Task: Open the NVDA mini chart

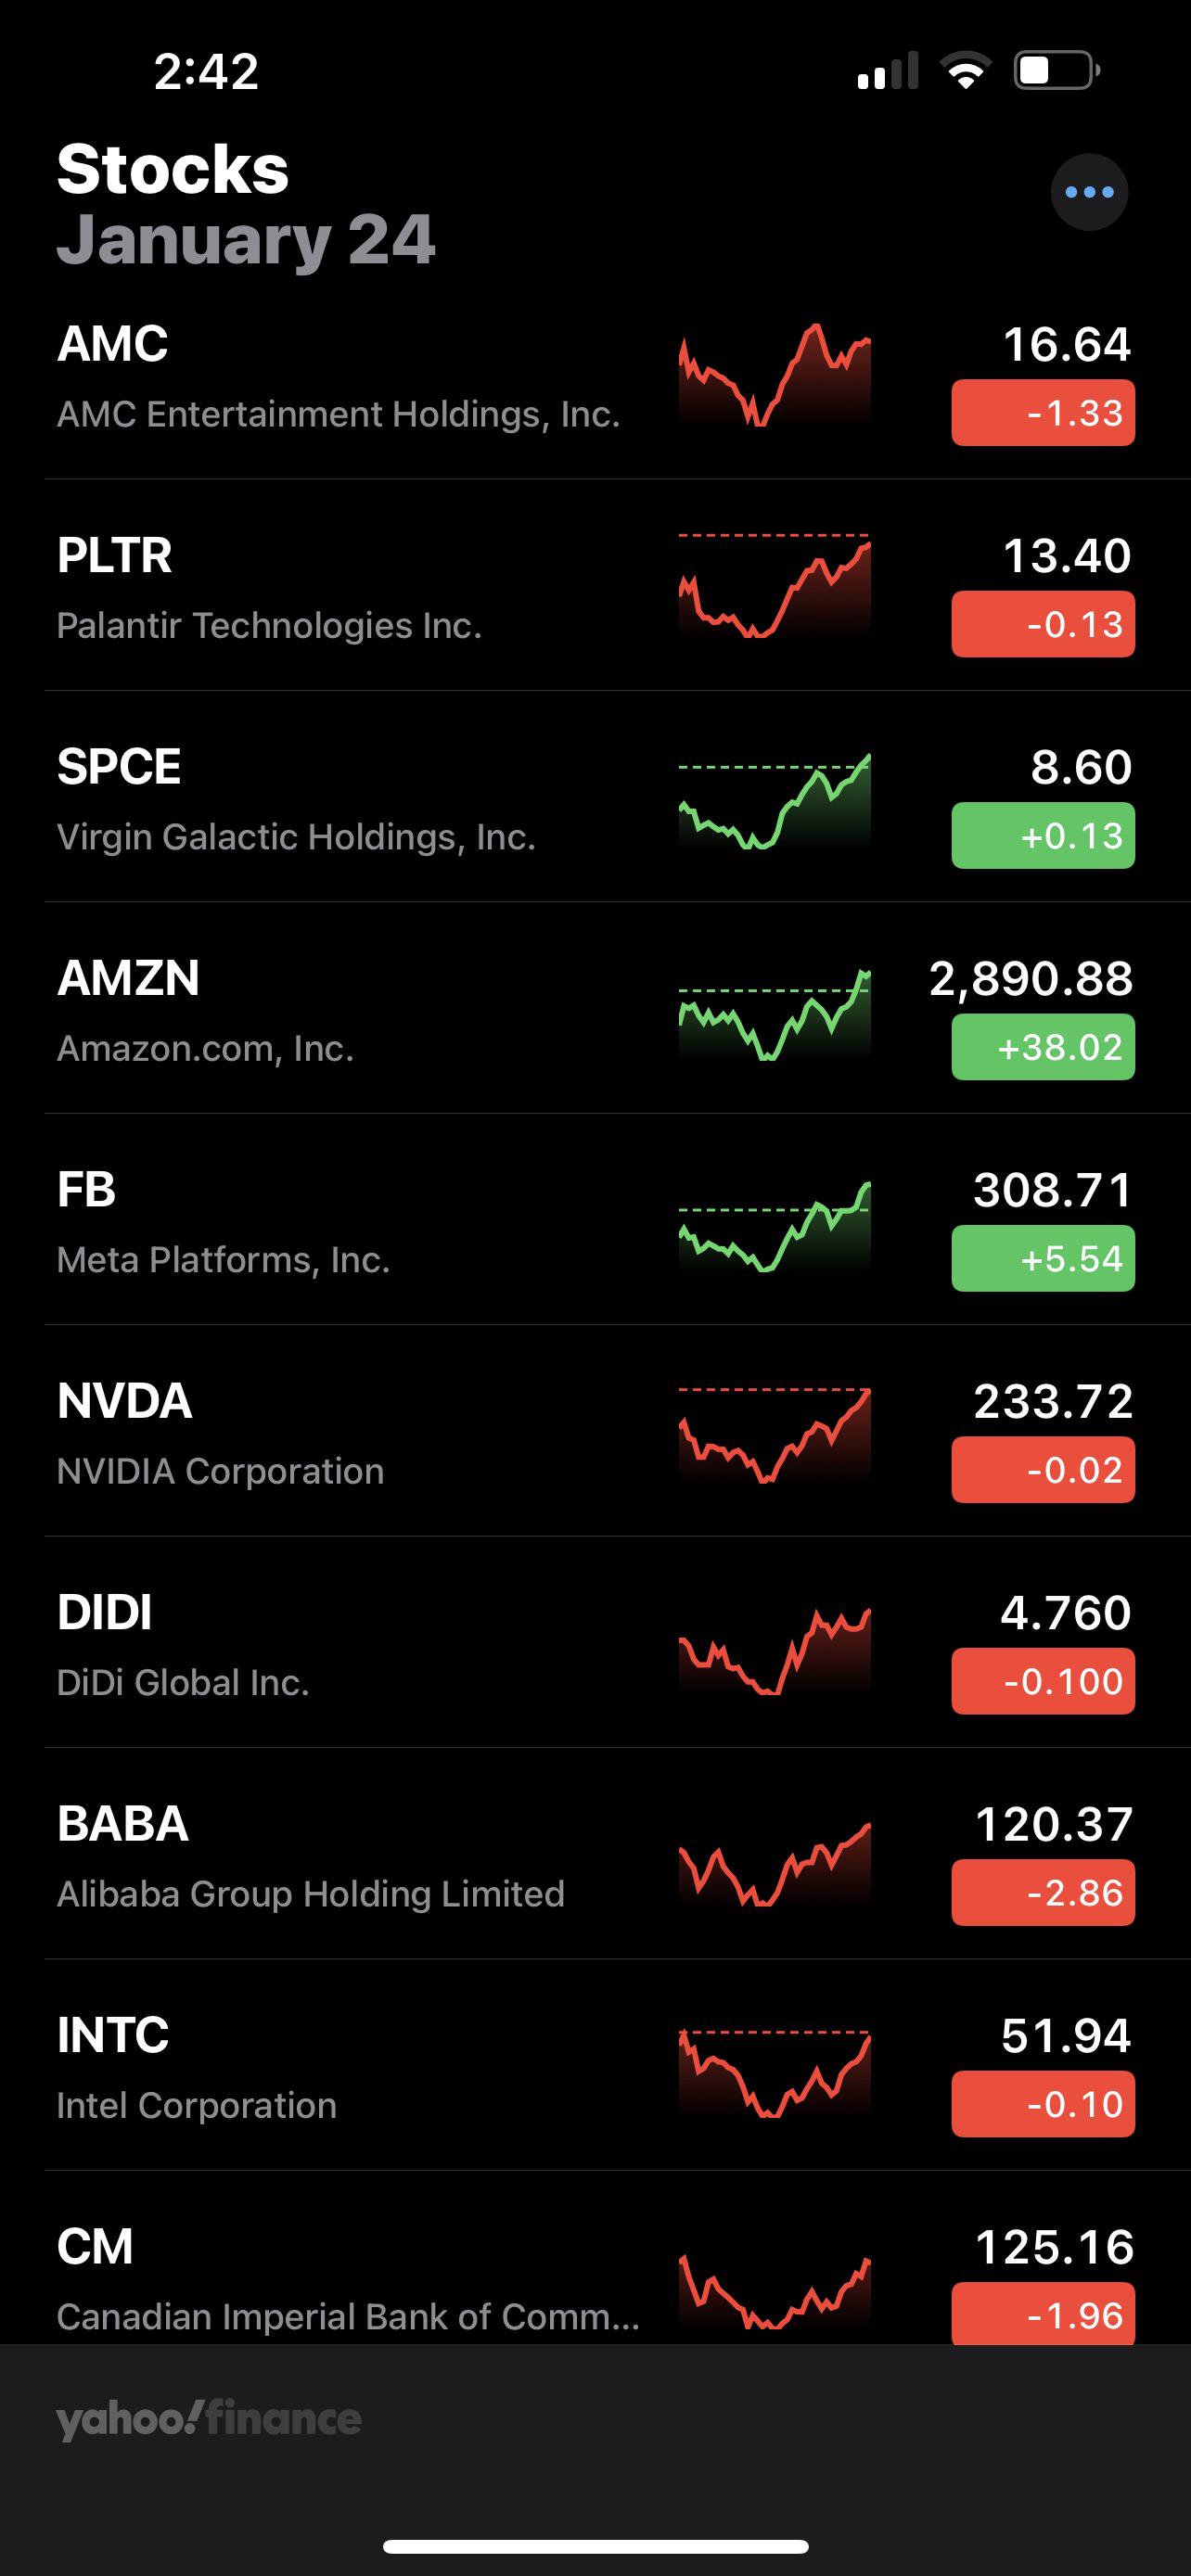Action: click(x=775, y=1435)
